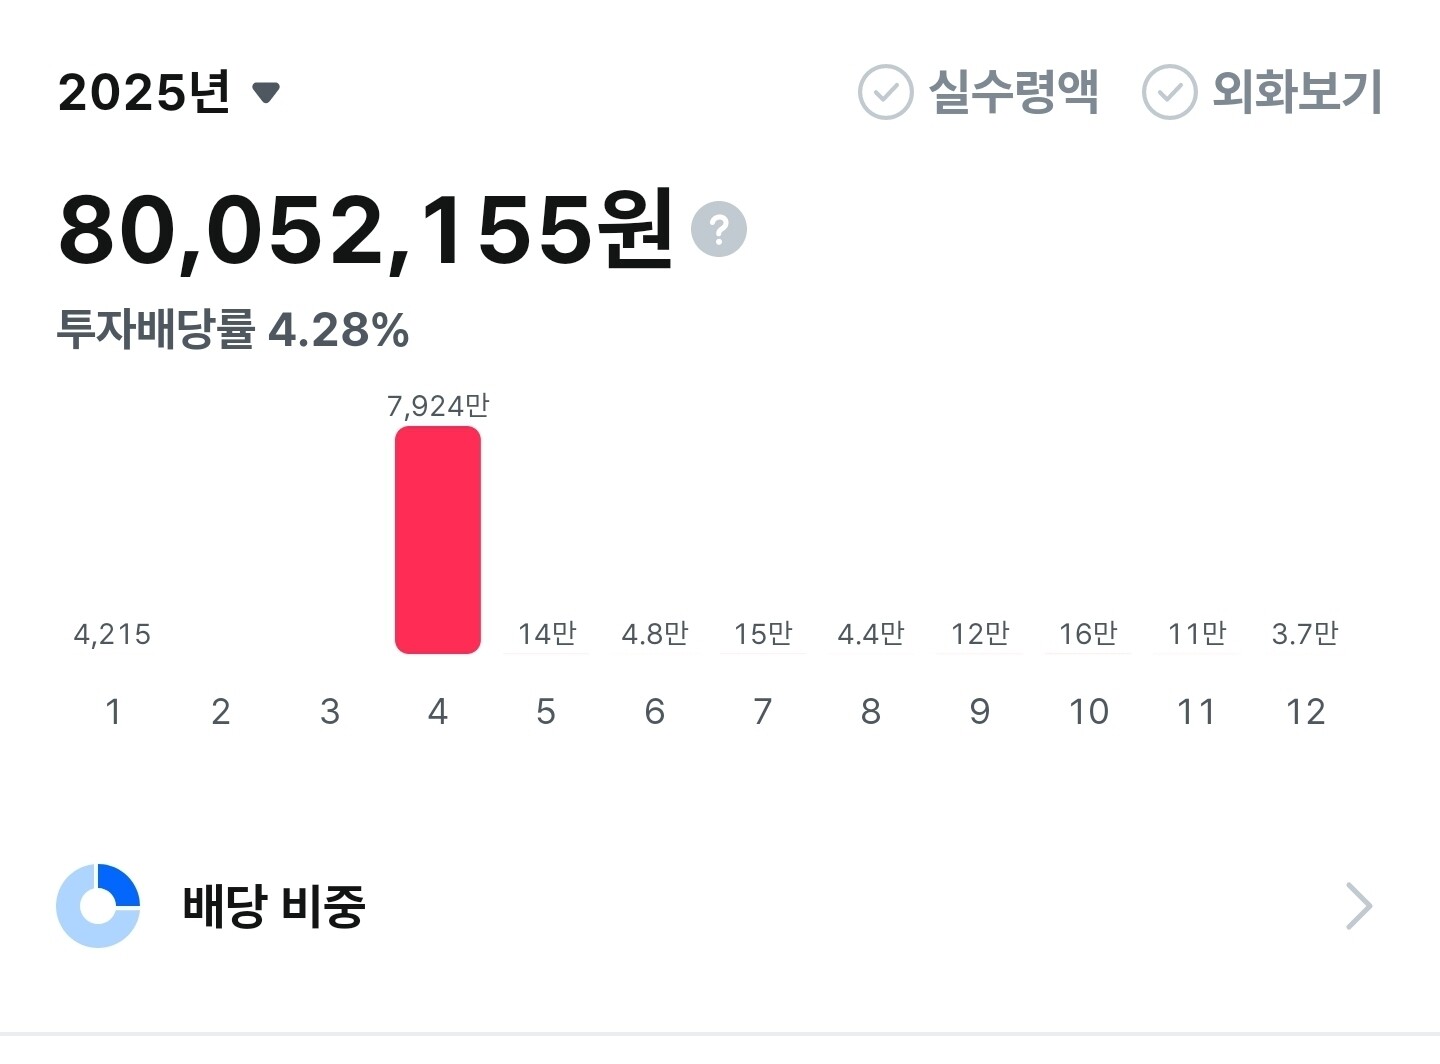Select month 12 on the chart axis
Screen dimensions: 1440x1064
(1305, 712)
